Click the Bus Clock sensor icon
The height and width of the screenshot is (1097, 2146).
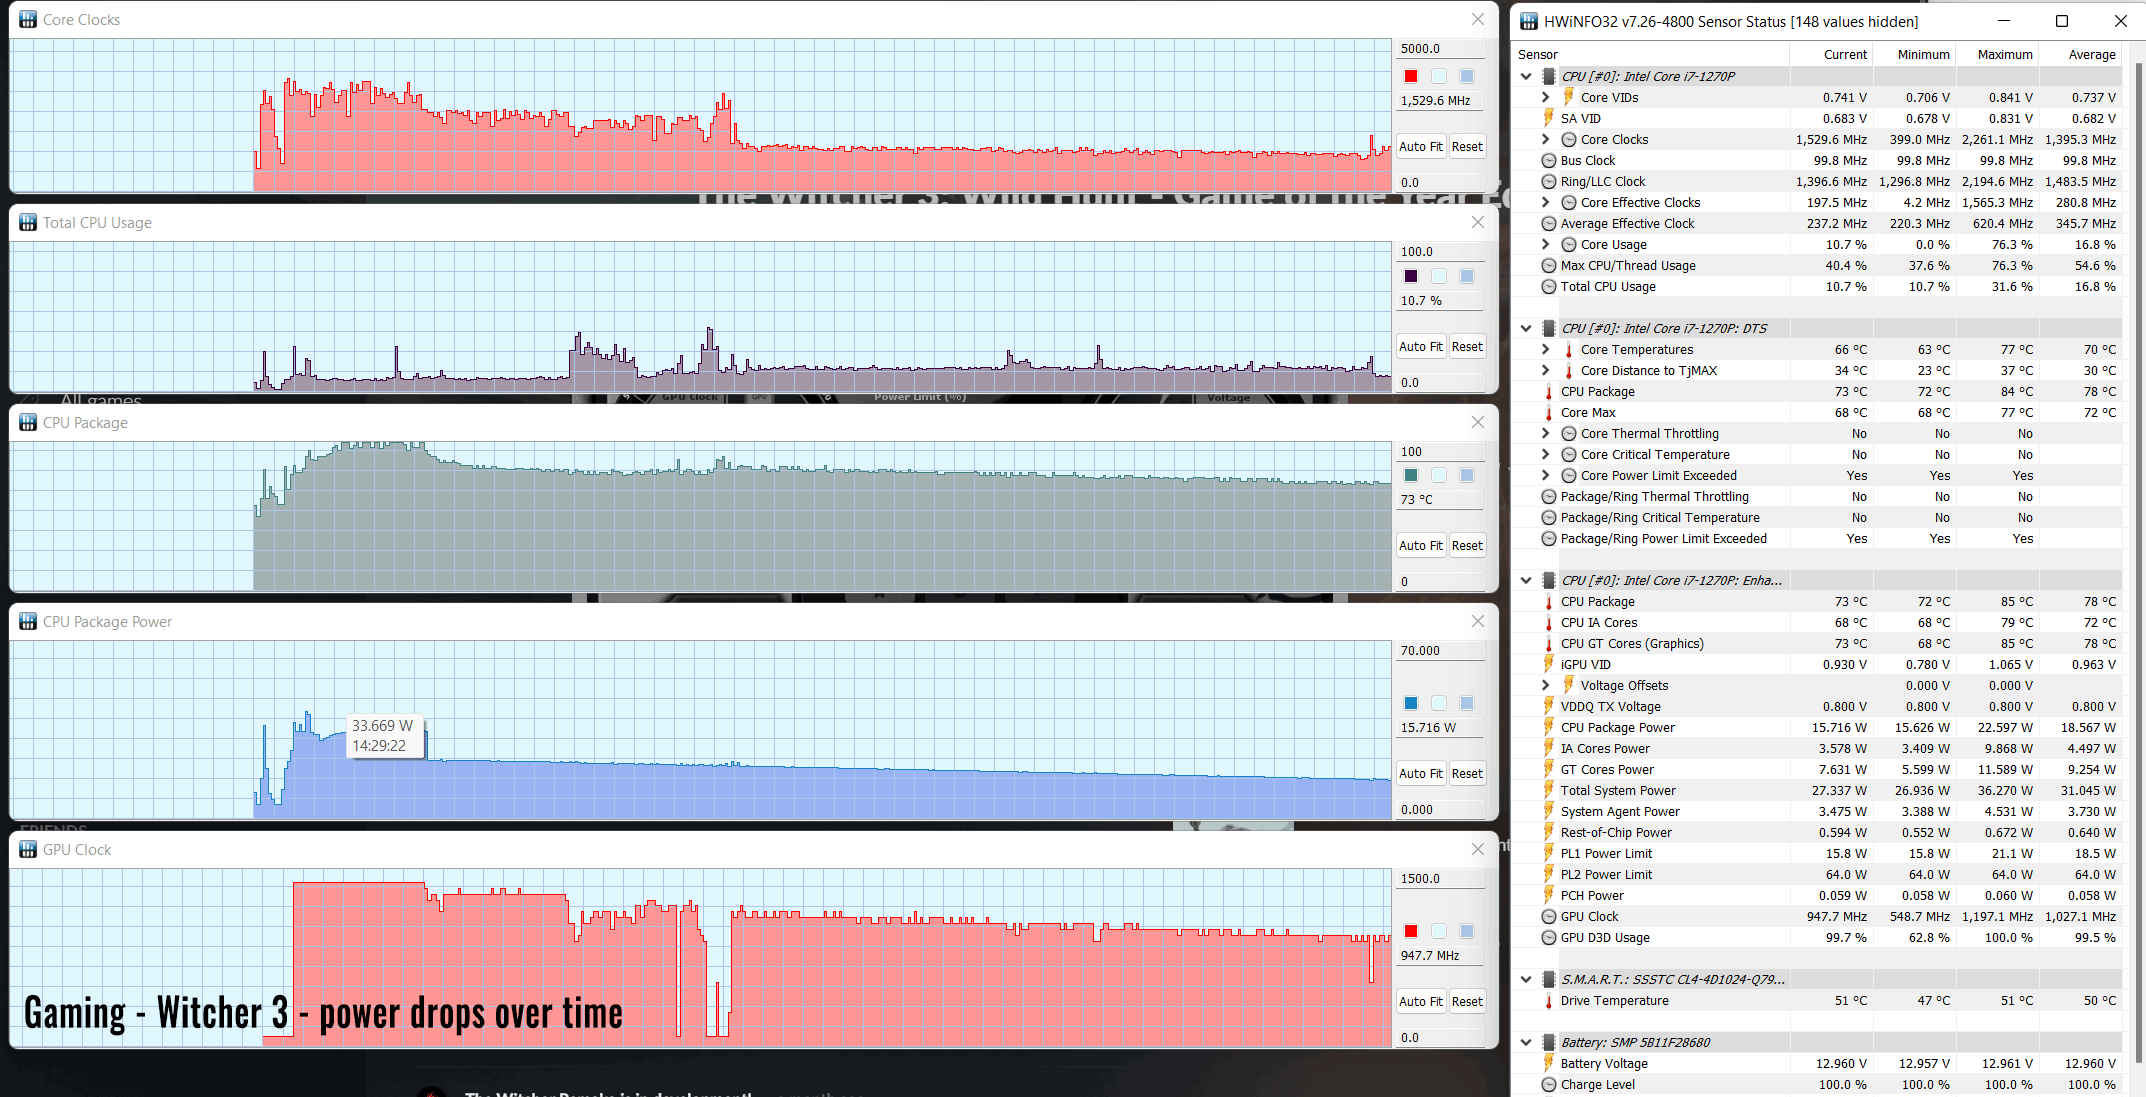pos(1549,160)
